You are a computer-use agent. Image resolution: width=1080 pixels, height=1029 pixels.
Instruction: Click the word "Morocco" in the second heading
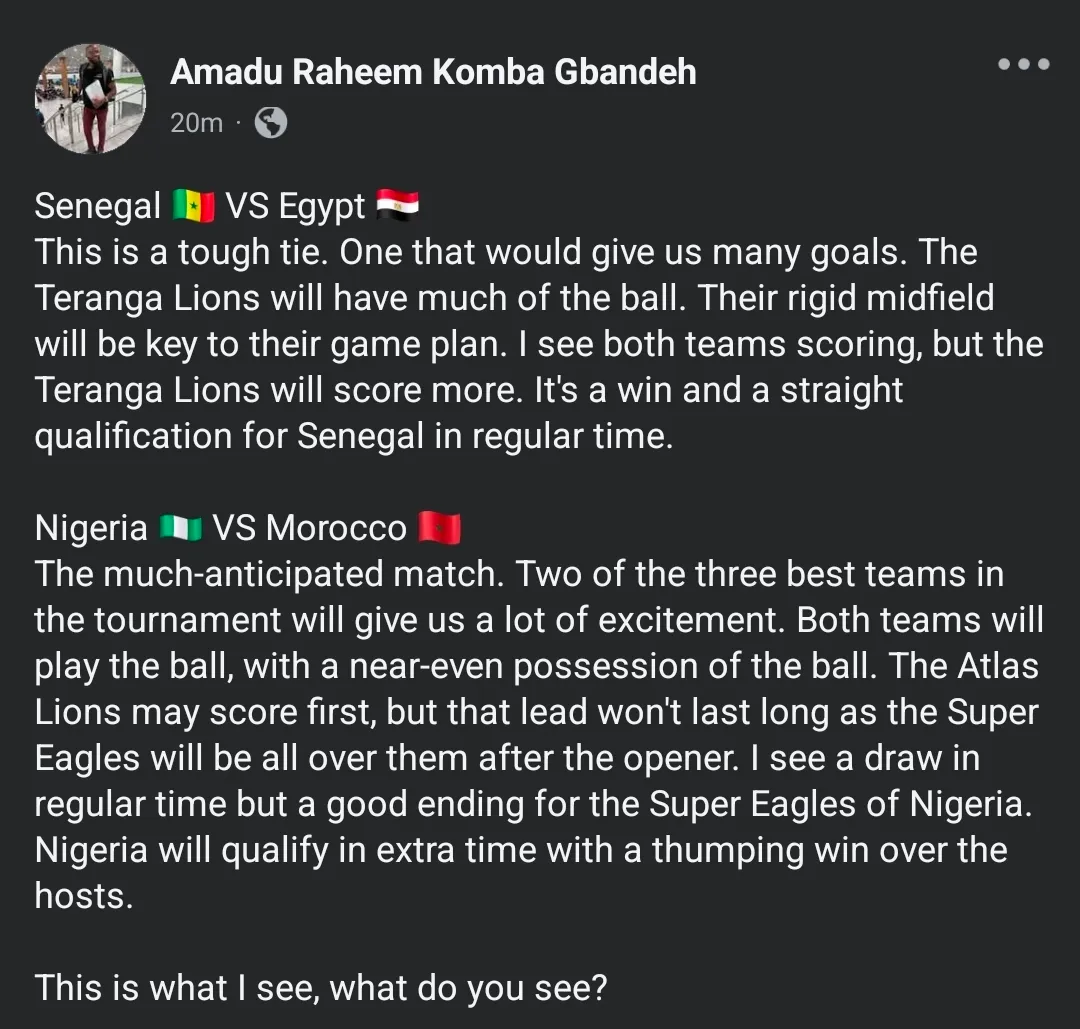coord(337,527)
